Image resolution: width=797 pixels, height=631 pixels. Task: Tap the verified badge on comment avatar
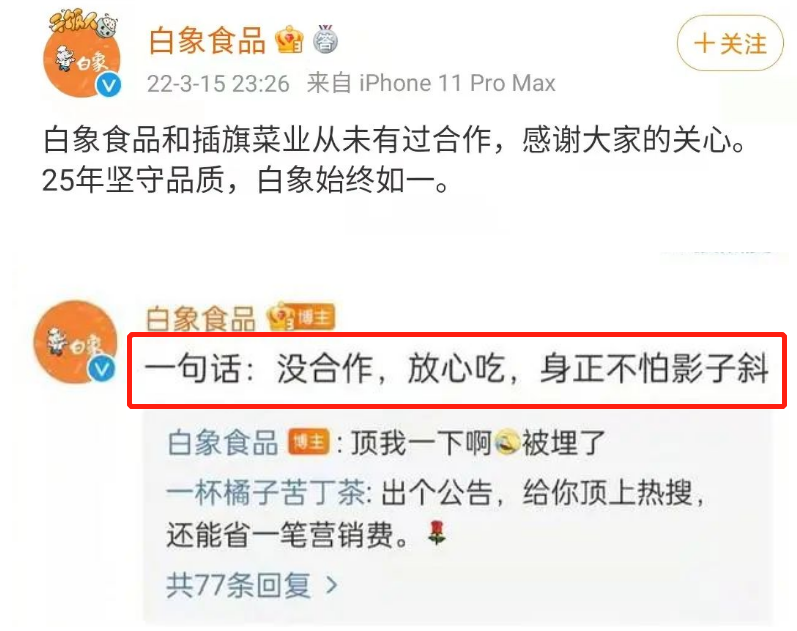pyautogui.click(x=102, y=369)
